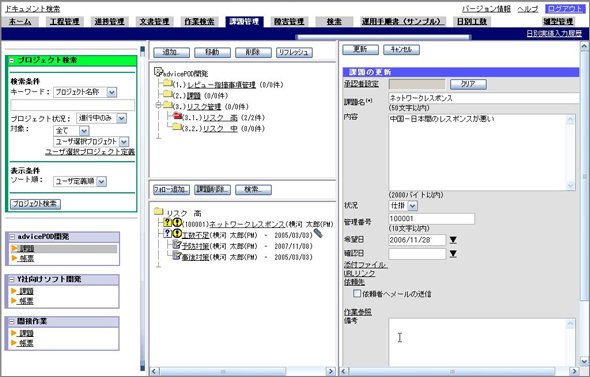The width and height of the screenshot is (590, 377).
Task: Switch to the 進捗管理 tab
Action: pyautogui.click(x=109, y=21)
